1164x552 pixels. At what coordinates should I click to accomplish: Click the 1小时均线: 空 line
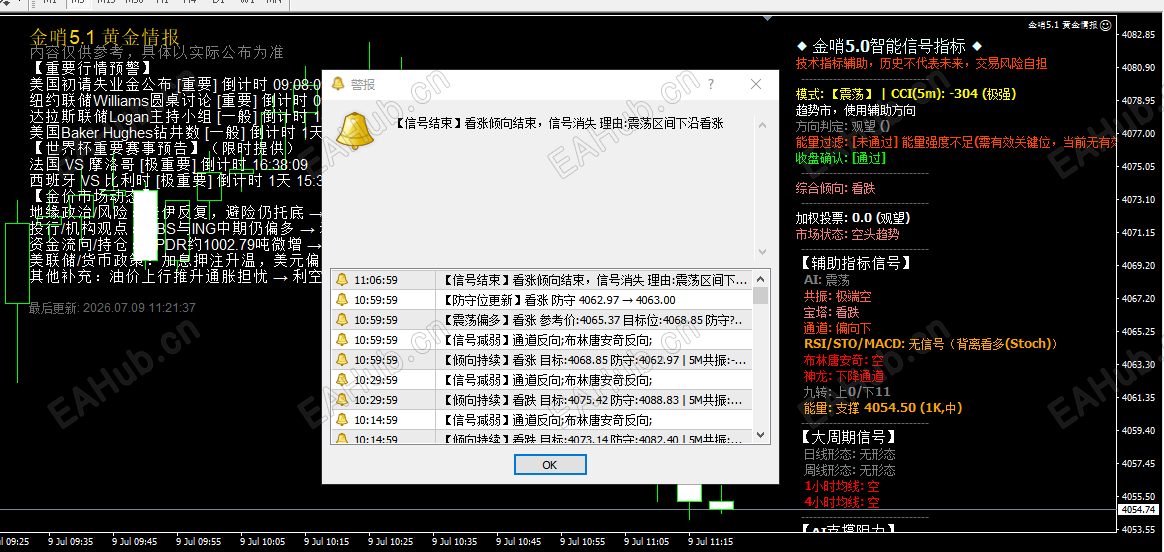[841, 487]
